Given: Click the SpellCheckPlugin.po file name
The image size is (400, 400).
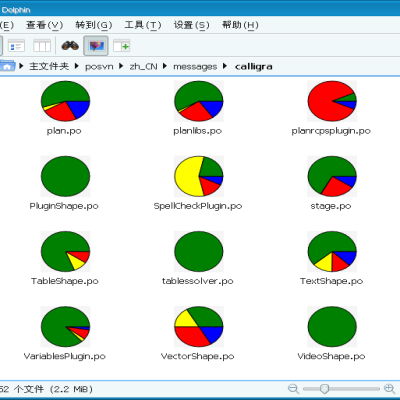Looking at the screenshot, I should point(198,206).
